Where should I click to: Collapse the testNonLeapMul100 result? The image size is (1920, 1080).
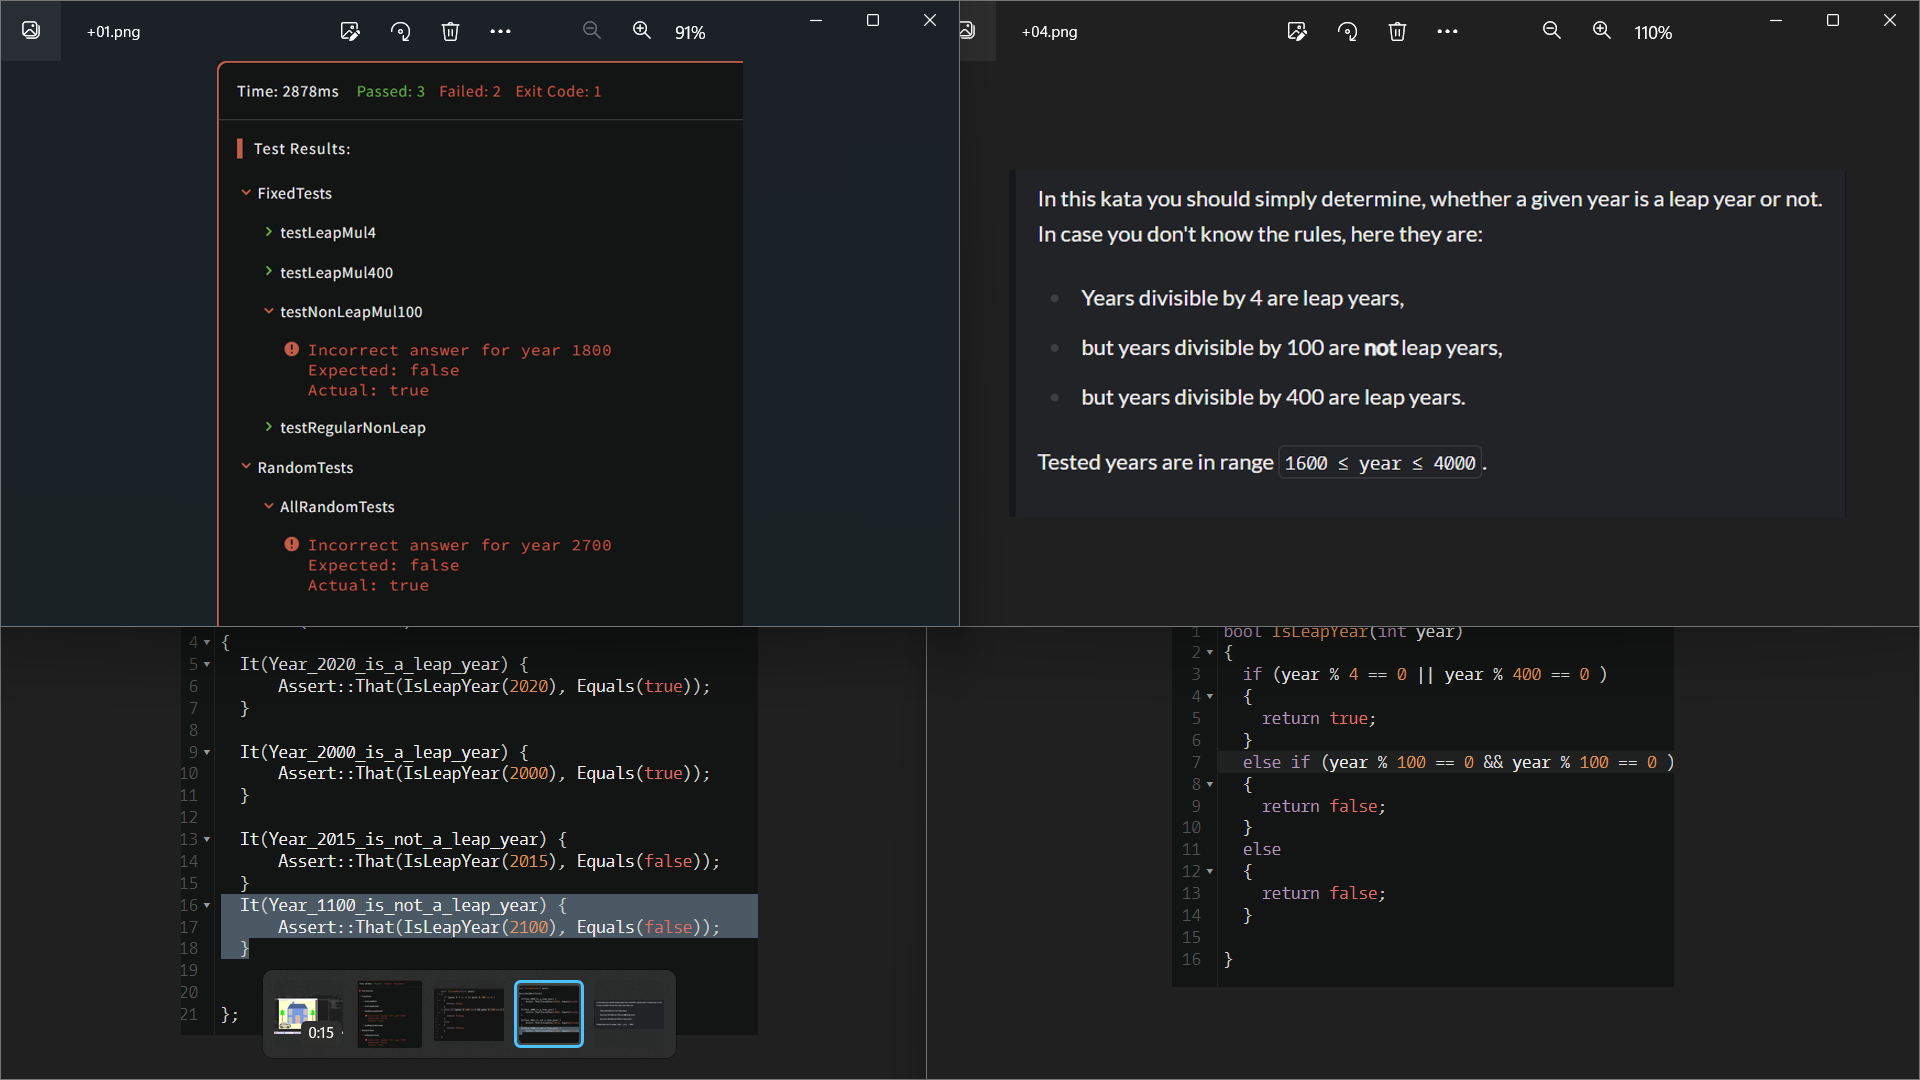click(x=268, y=311)
